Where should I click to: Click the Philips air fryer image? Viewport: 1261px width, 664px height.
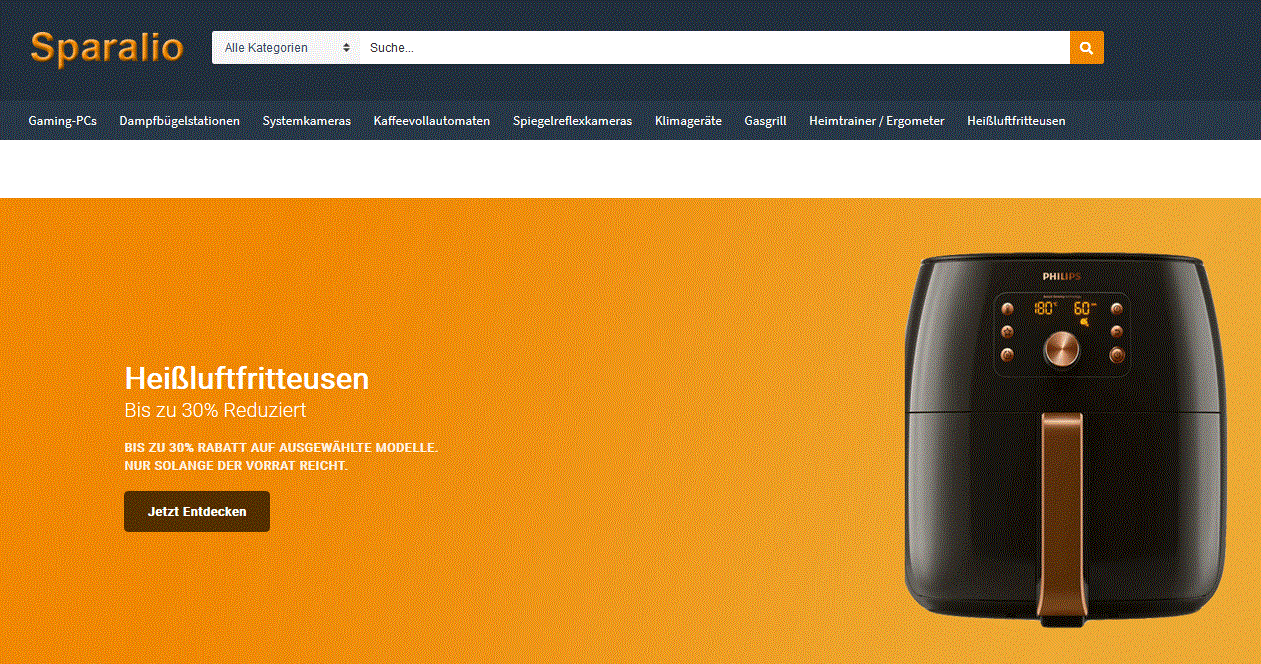point(1062,440)
